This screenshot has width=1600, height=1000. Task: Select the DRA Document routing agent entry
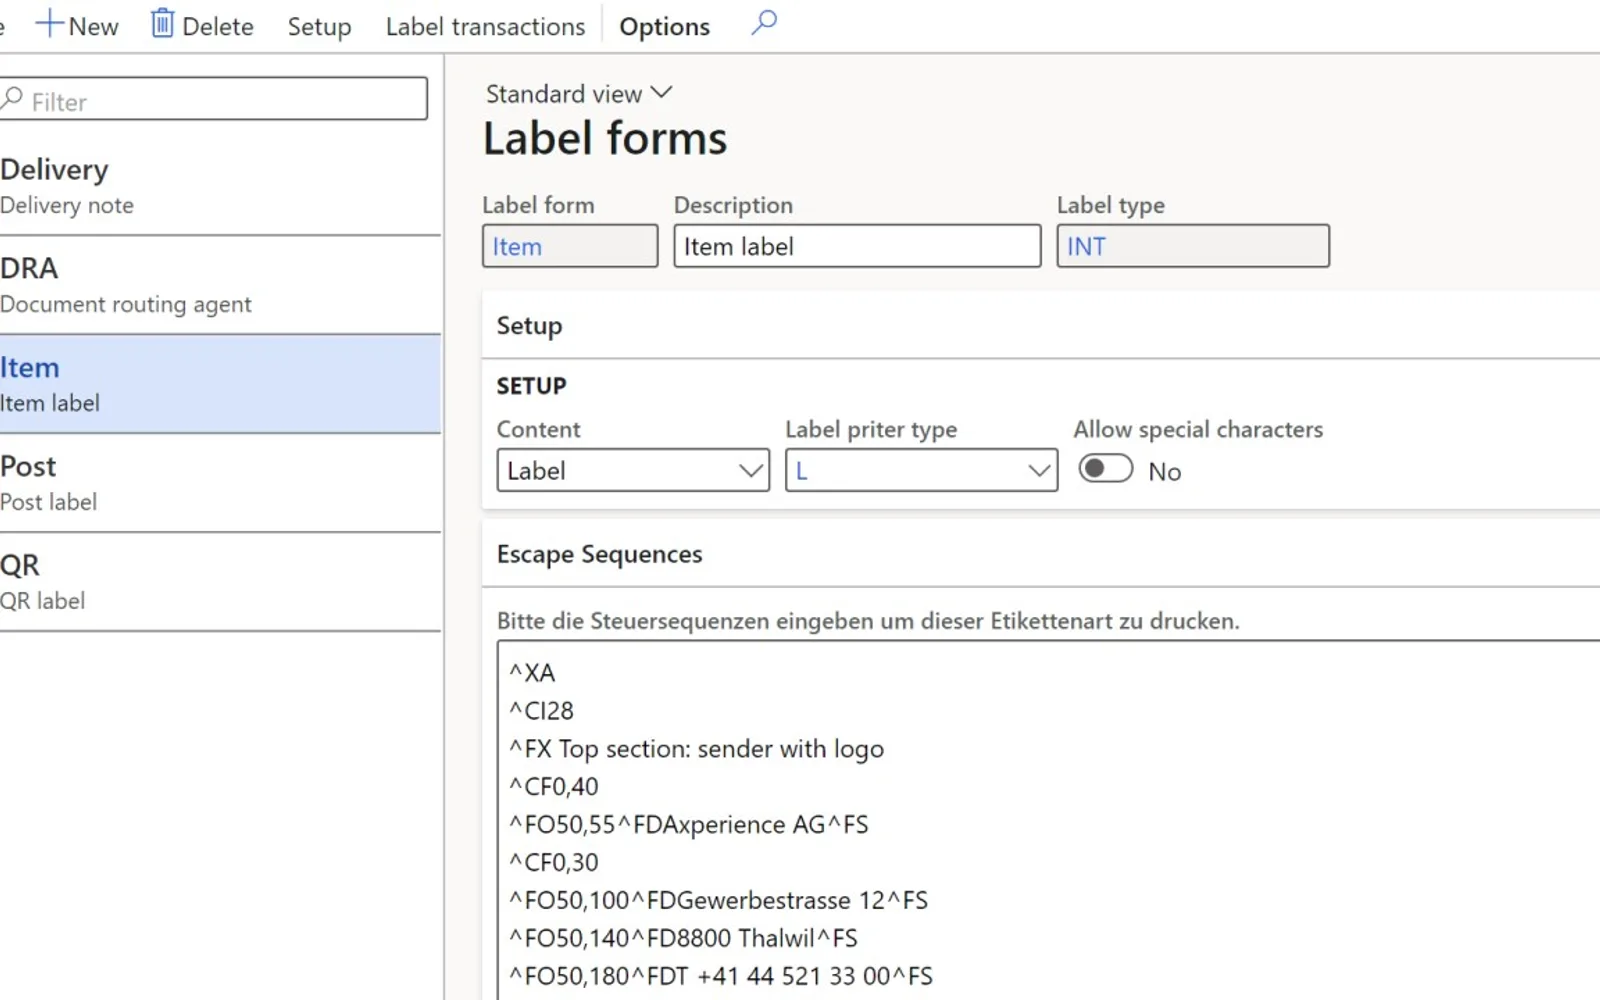(220, 285)
